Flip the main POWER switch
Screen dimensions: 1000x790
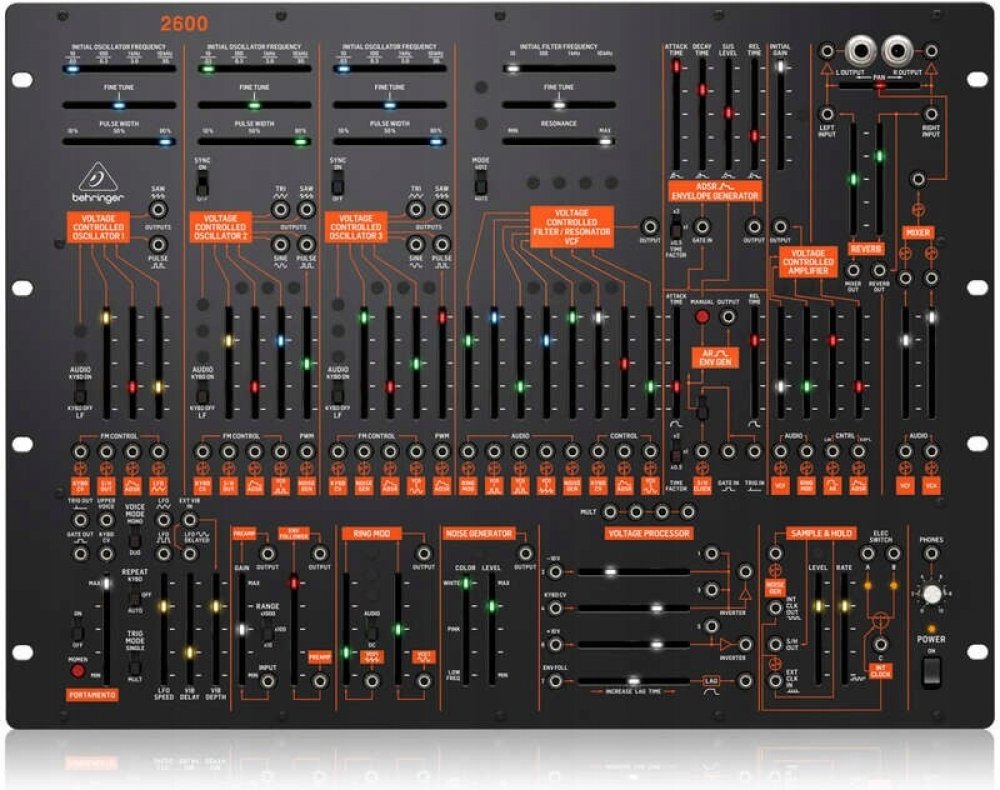pyautogui.click(x=930, y=671)
